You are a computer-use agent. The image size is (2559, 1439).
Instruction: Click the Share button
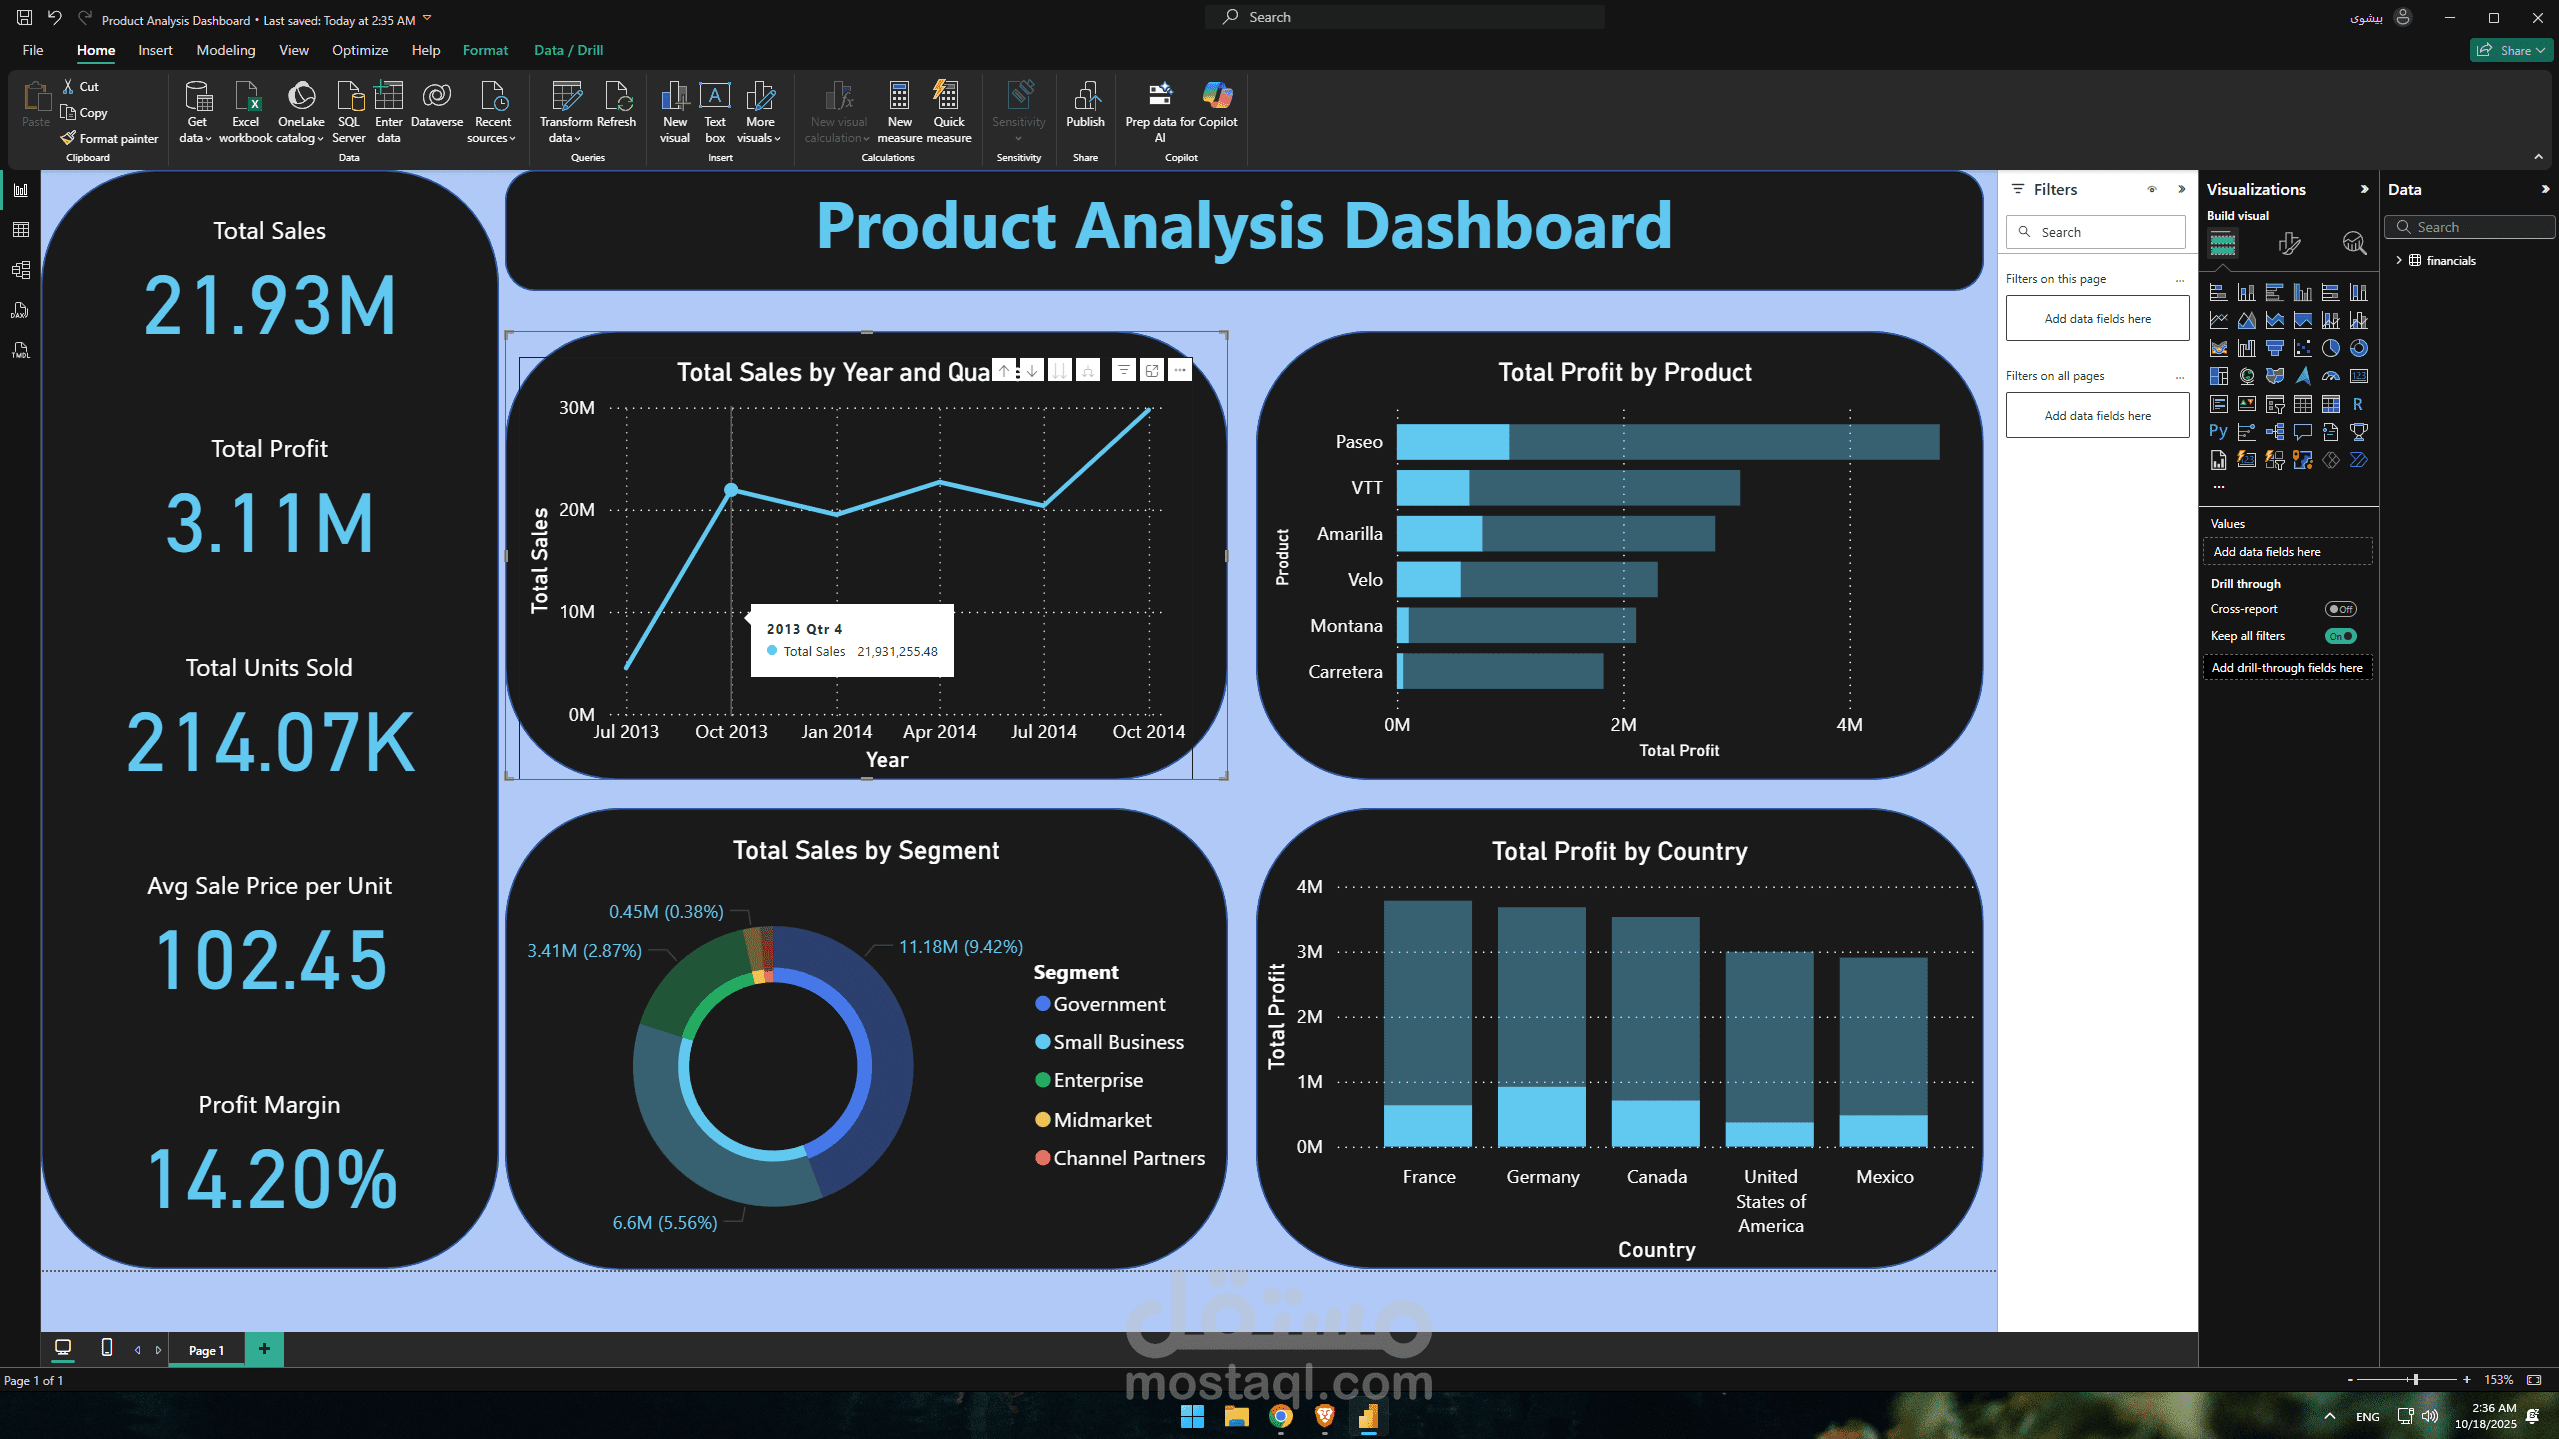(2512, 50)
